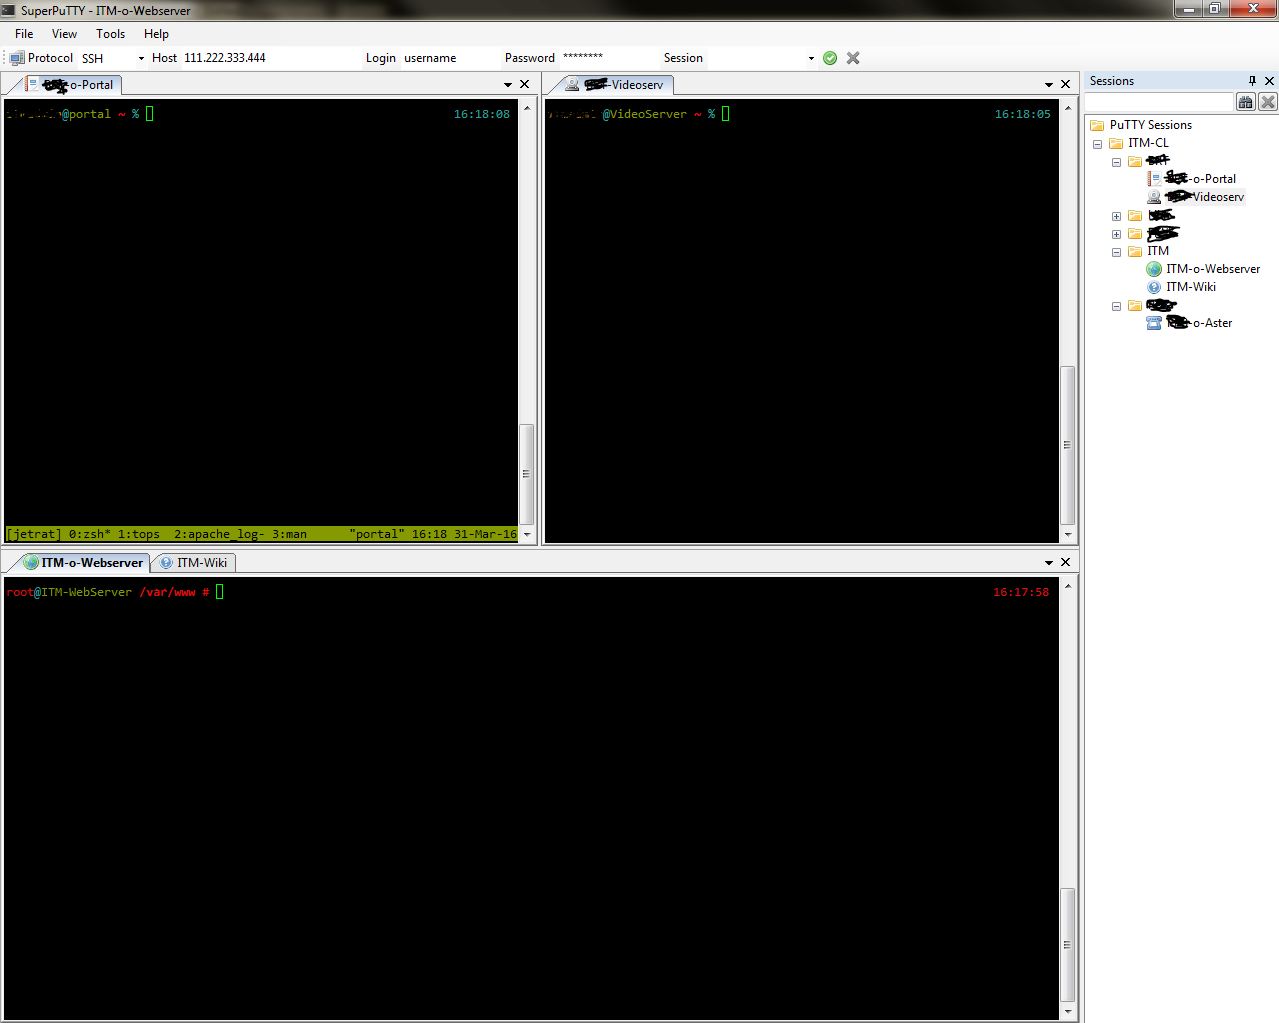Select the o-Aster session entry

[1211, 323]
